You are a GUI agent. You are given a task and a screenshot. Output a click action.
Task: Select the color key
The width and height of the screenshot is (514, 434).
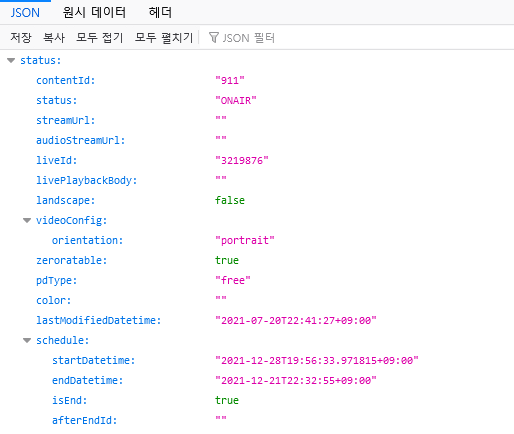[54, 300]
